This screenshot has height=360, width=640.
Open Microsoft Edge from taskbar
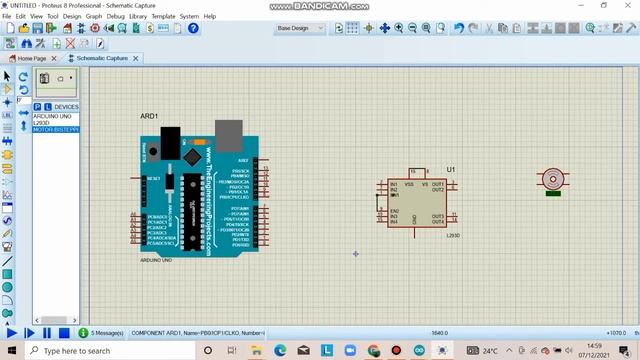tap(280, 350)
